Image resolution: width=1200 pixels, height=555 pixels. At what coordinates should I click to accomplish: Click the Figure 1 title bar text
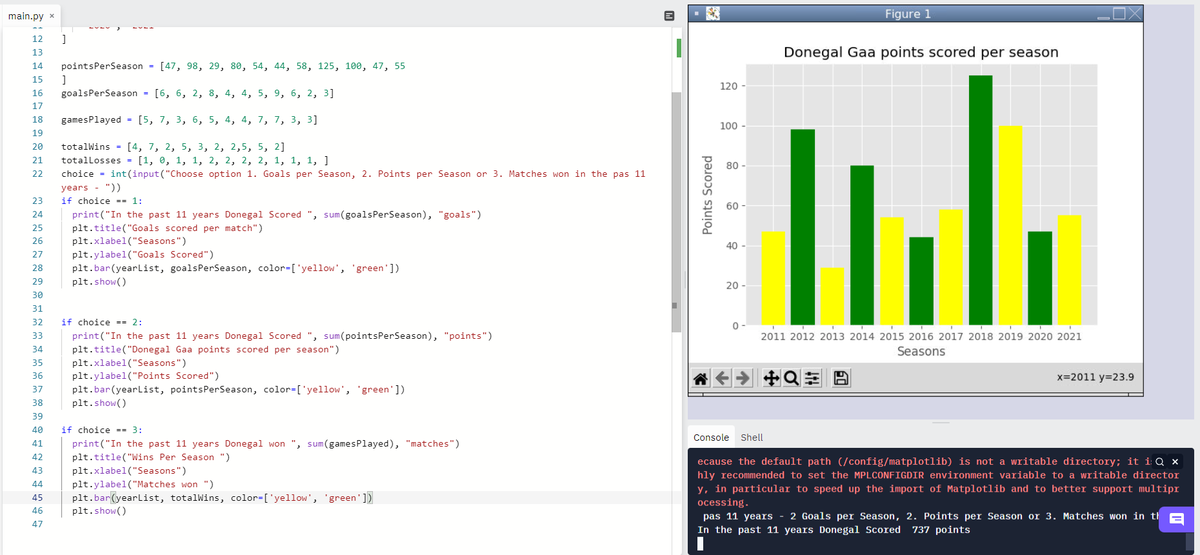[908, 14]
